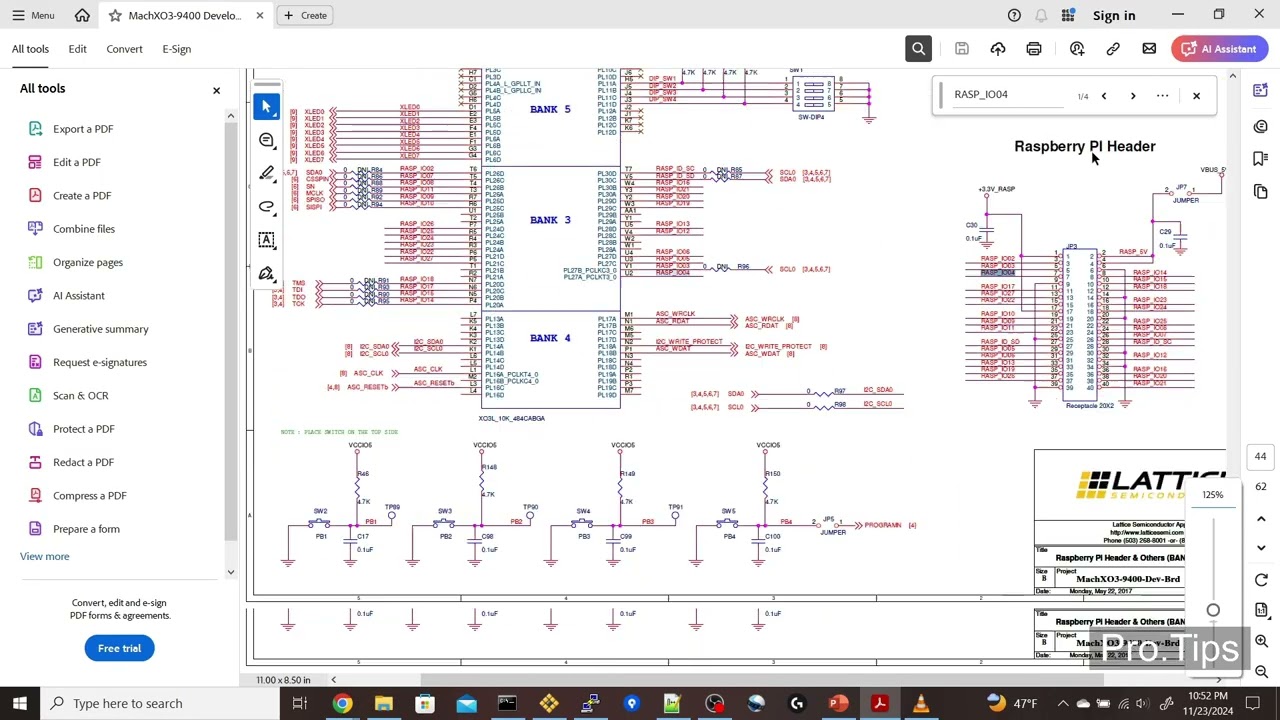This screenshot has width=1280, height=720.
Task: Pick the highlight pen tool in quick toolbar
Action: 266,173
